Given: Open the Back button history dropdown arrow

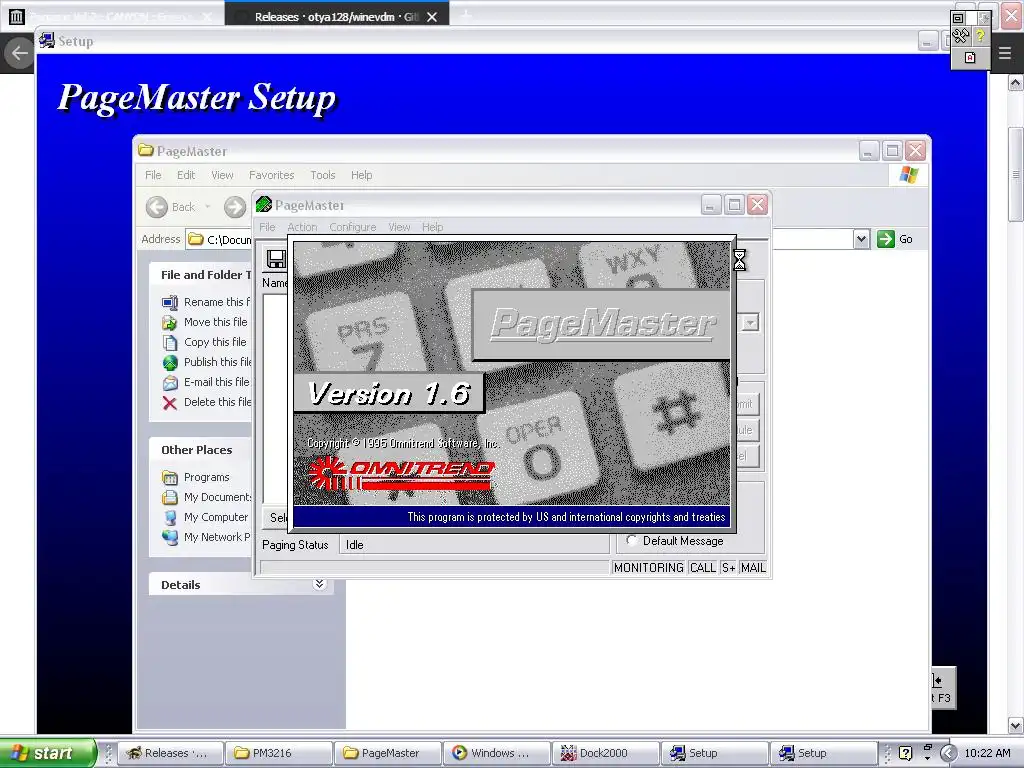Looking at the screenshot, I should 208,207.
